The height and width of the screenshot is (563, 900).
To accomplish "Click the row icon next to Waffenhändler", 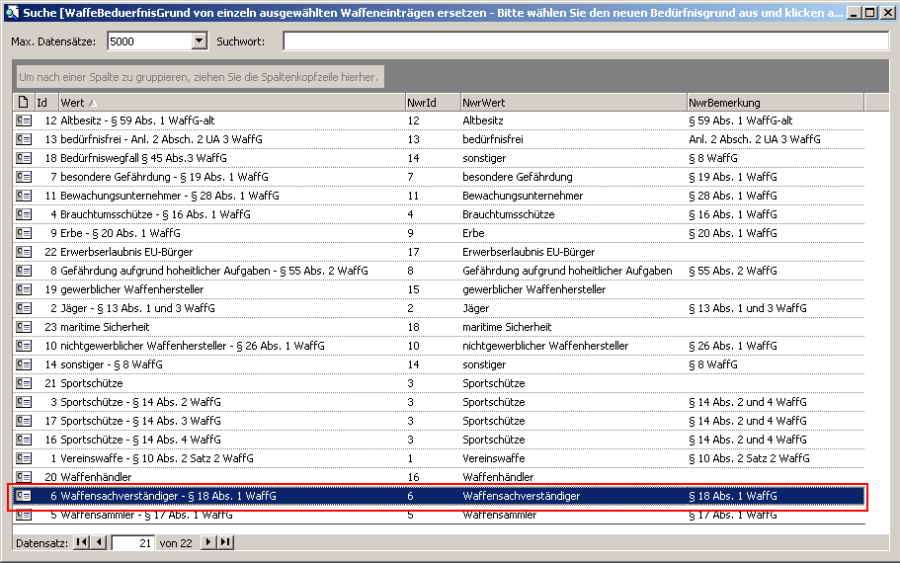I will coord(23,477).
